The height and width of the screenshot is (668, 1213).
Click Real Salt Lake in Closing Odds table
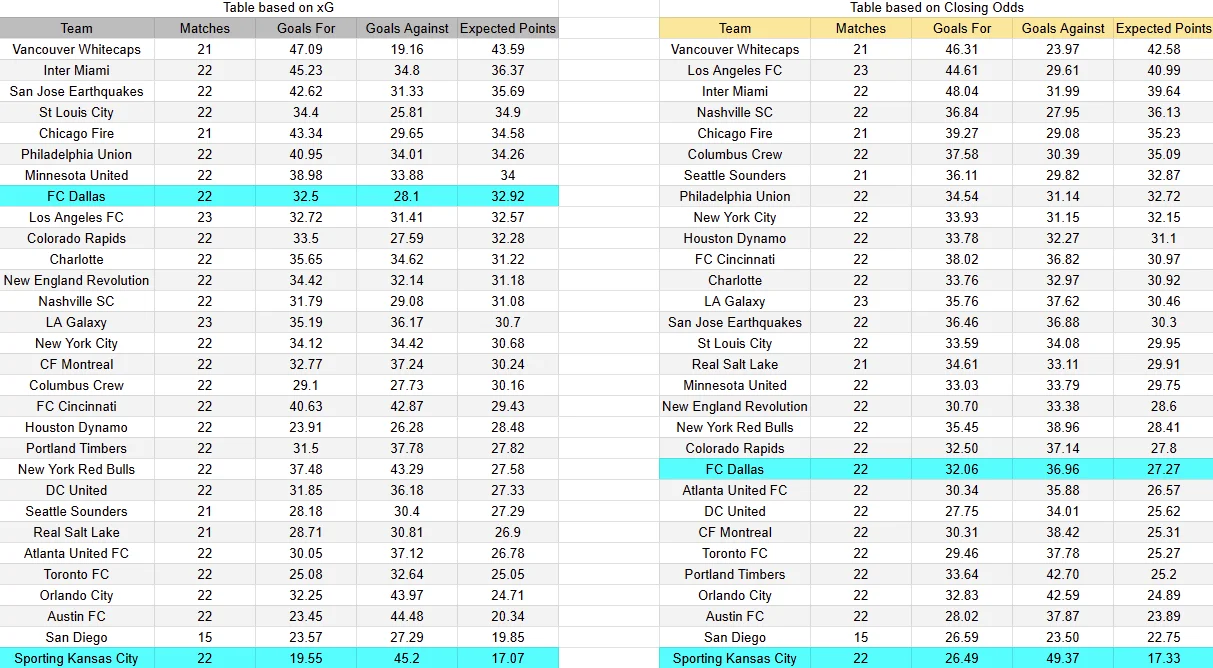tap(735, 364)
